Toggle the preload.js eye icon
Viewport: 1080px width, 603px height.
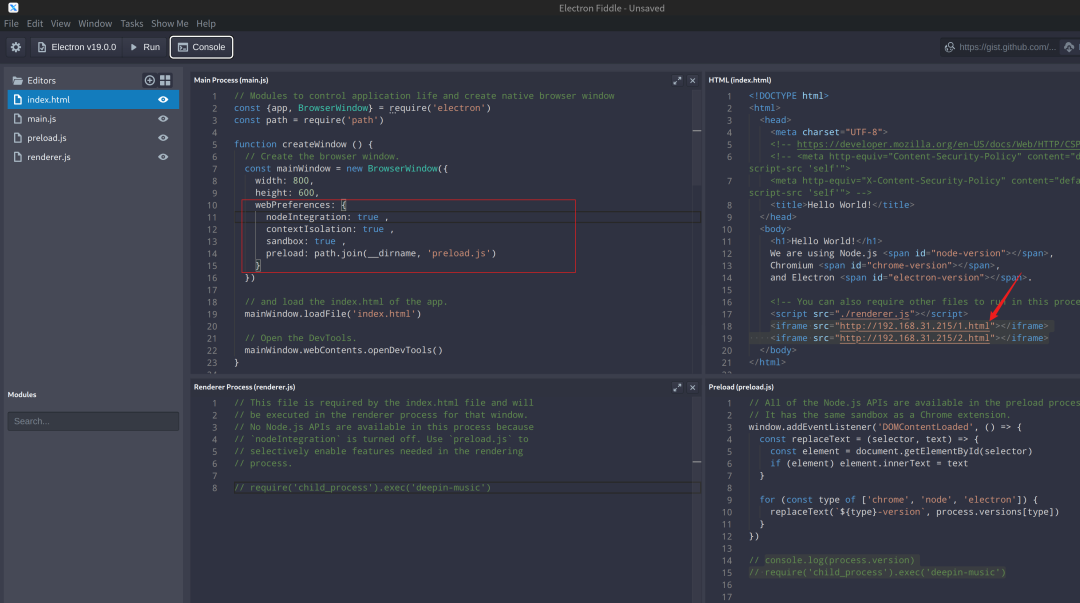click(163, 138)
